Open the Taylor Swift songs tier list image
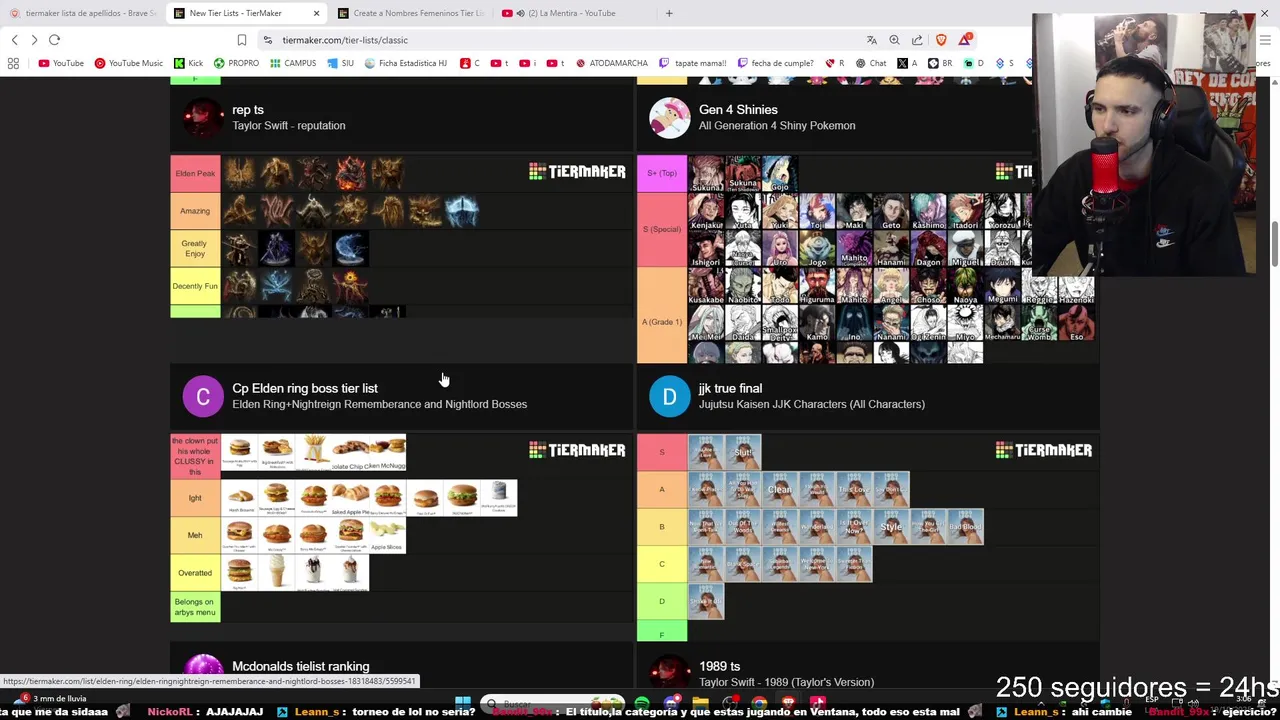Image resolution: width=1280 pixels, height=720 pixels. 868,537
